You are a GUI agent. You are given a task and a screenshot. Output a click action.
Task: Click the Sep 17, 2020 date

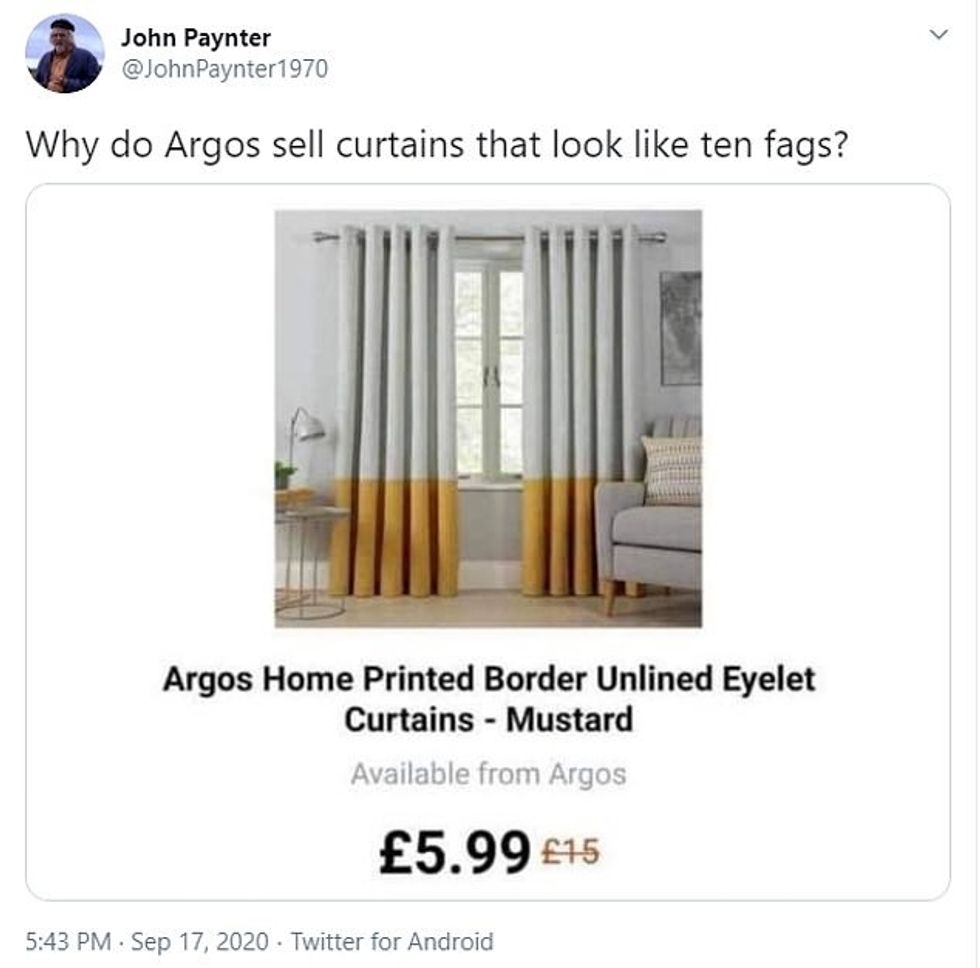(x=199, y=941)
